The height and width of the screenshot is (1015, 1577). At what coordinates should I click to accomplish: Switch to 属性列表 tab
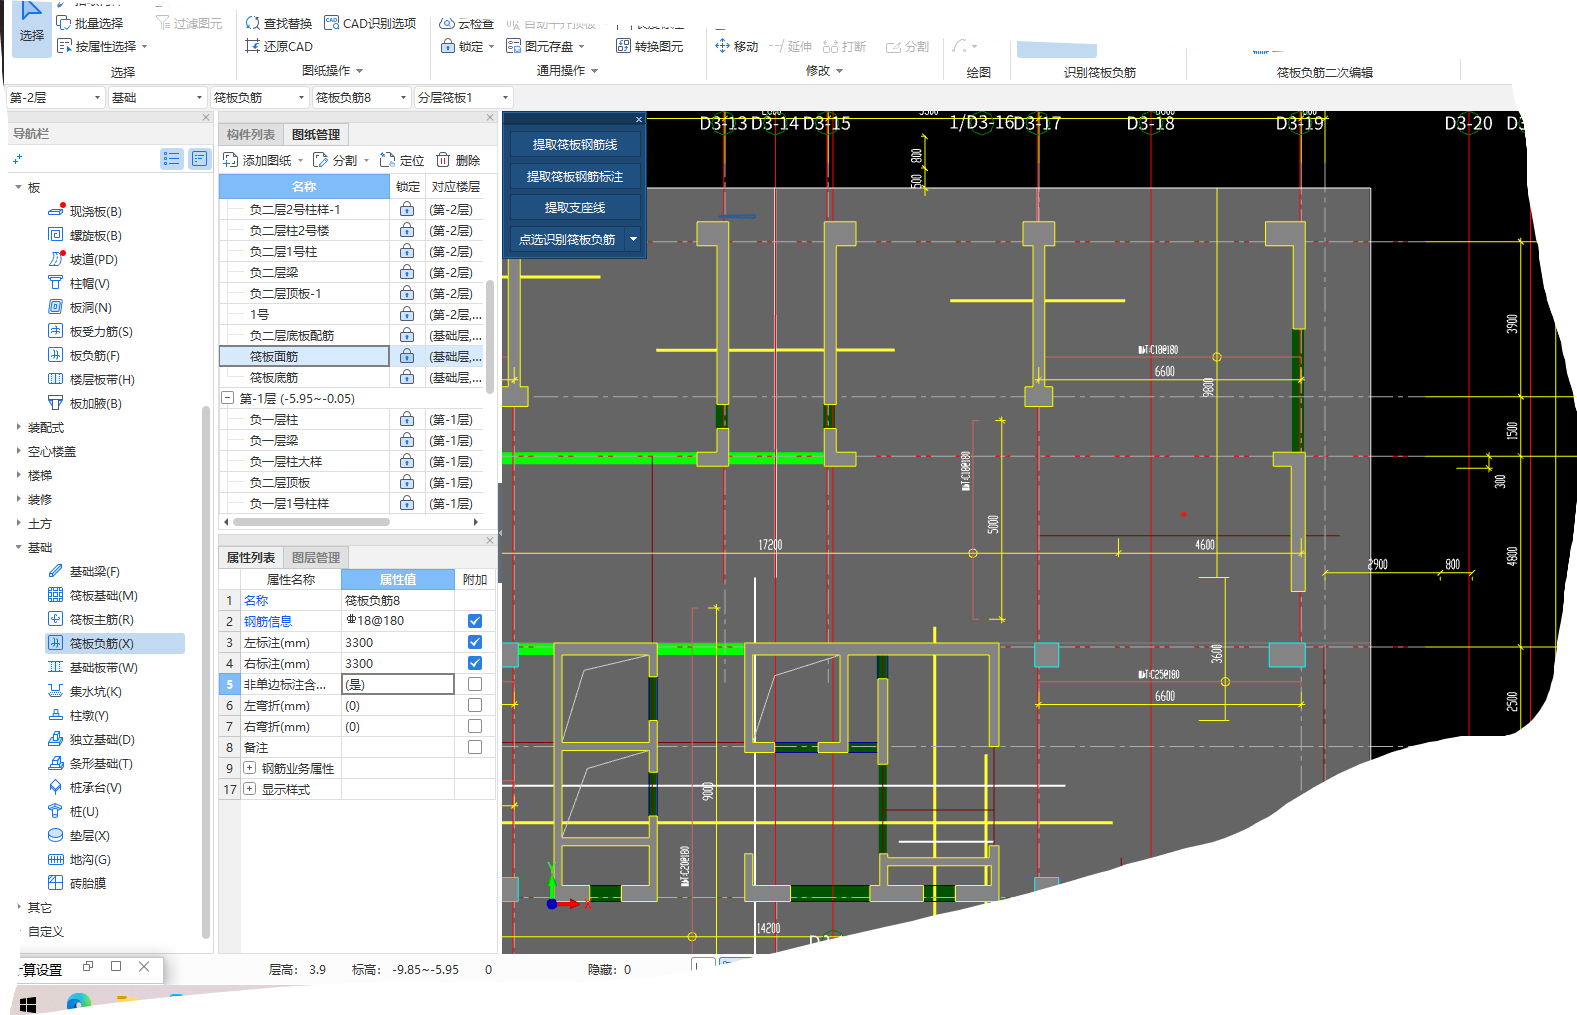point(251,557)
